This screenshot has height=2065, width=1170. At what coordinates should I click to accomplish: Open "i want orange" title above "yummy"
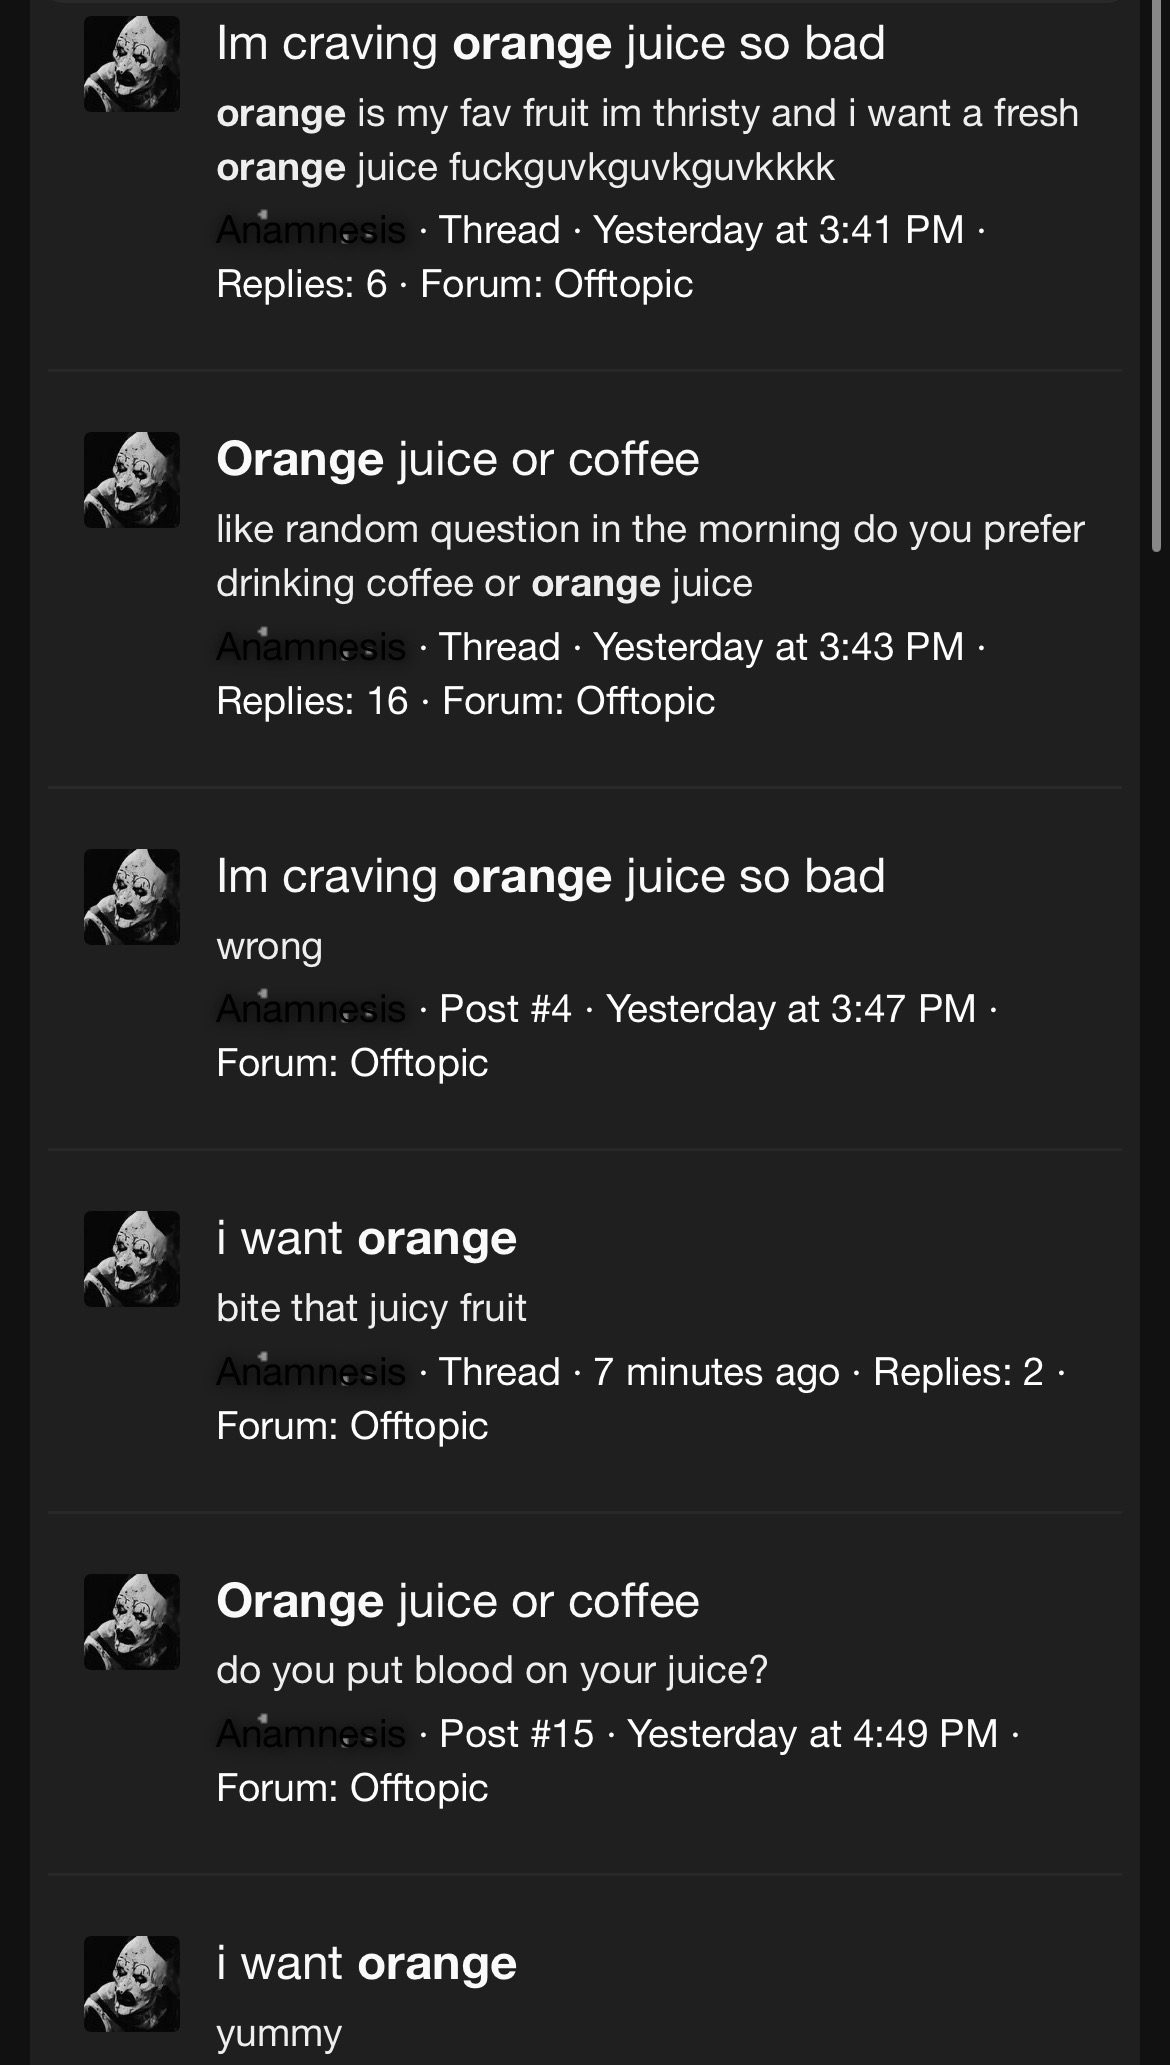tap(366, 1964)
